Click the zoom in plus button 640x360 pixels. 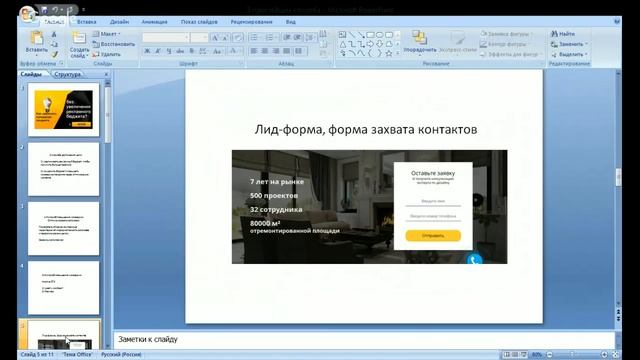tap(604, 355)
